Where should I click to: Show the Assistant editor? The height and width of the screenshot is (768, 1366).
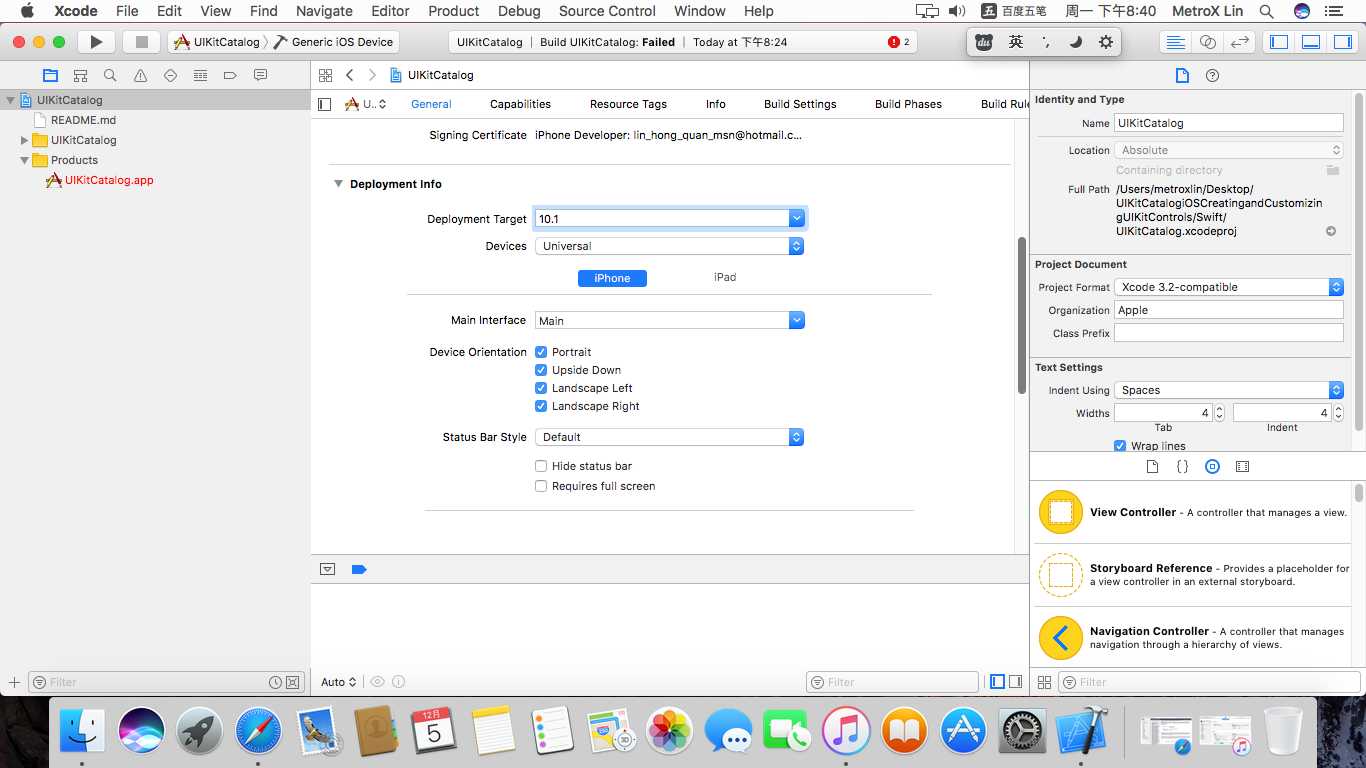(1207, 42)
